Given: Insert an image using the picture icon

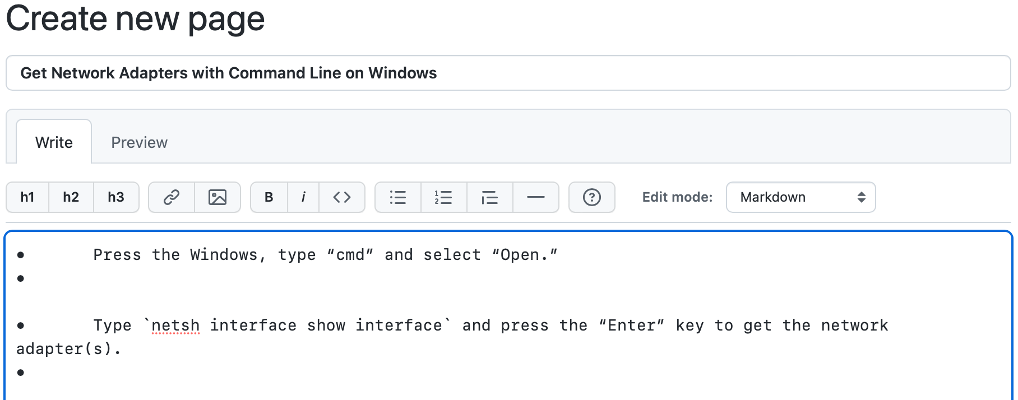Looking at the screenshot, I should click(217, 197).
